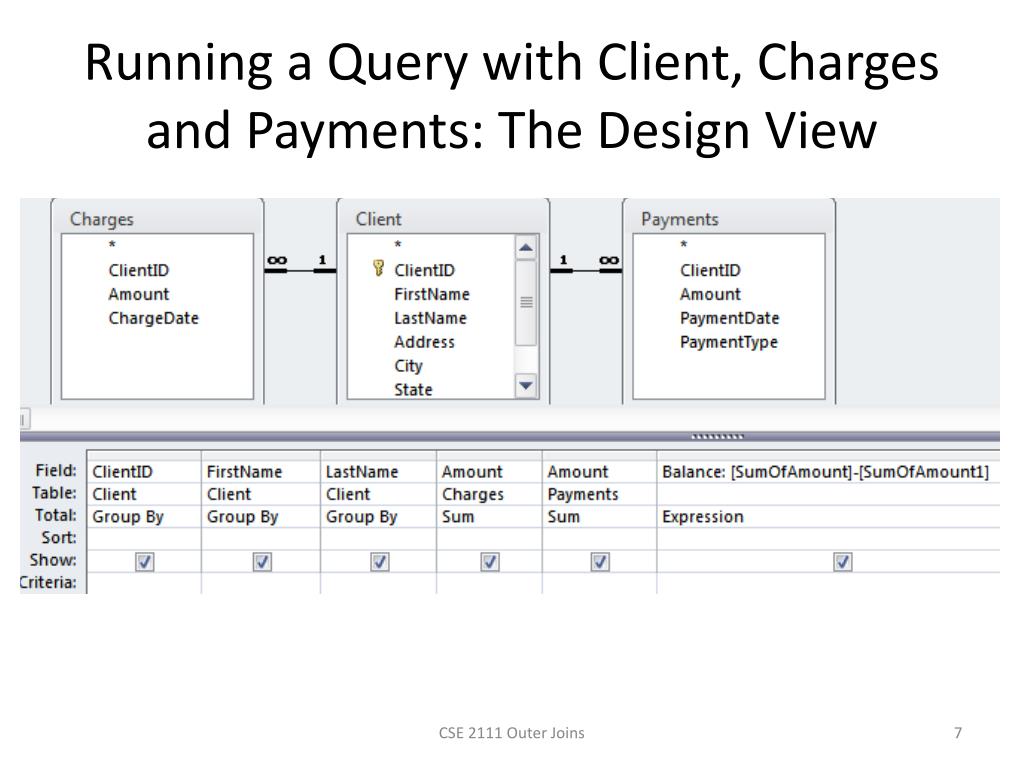Select PaymentDate in Payments table
Image resolution: width=1024 pixels, height=768 pixels.
[729, 319]
